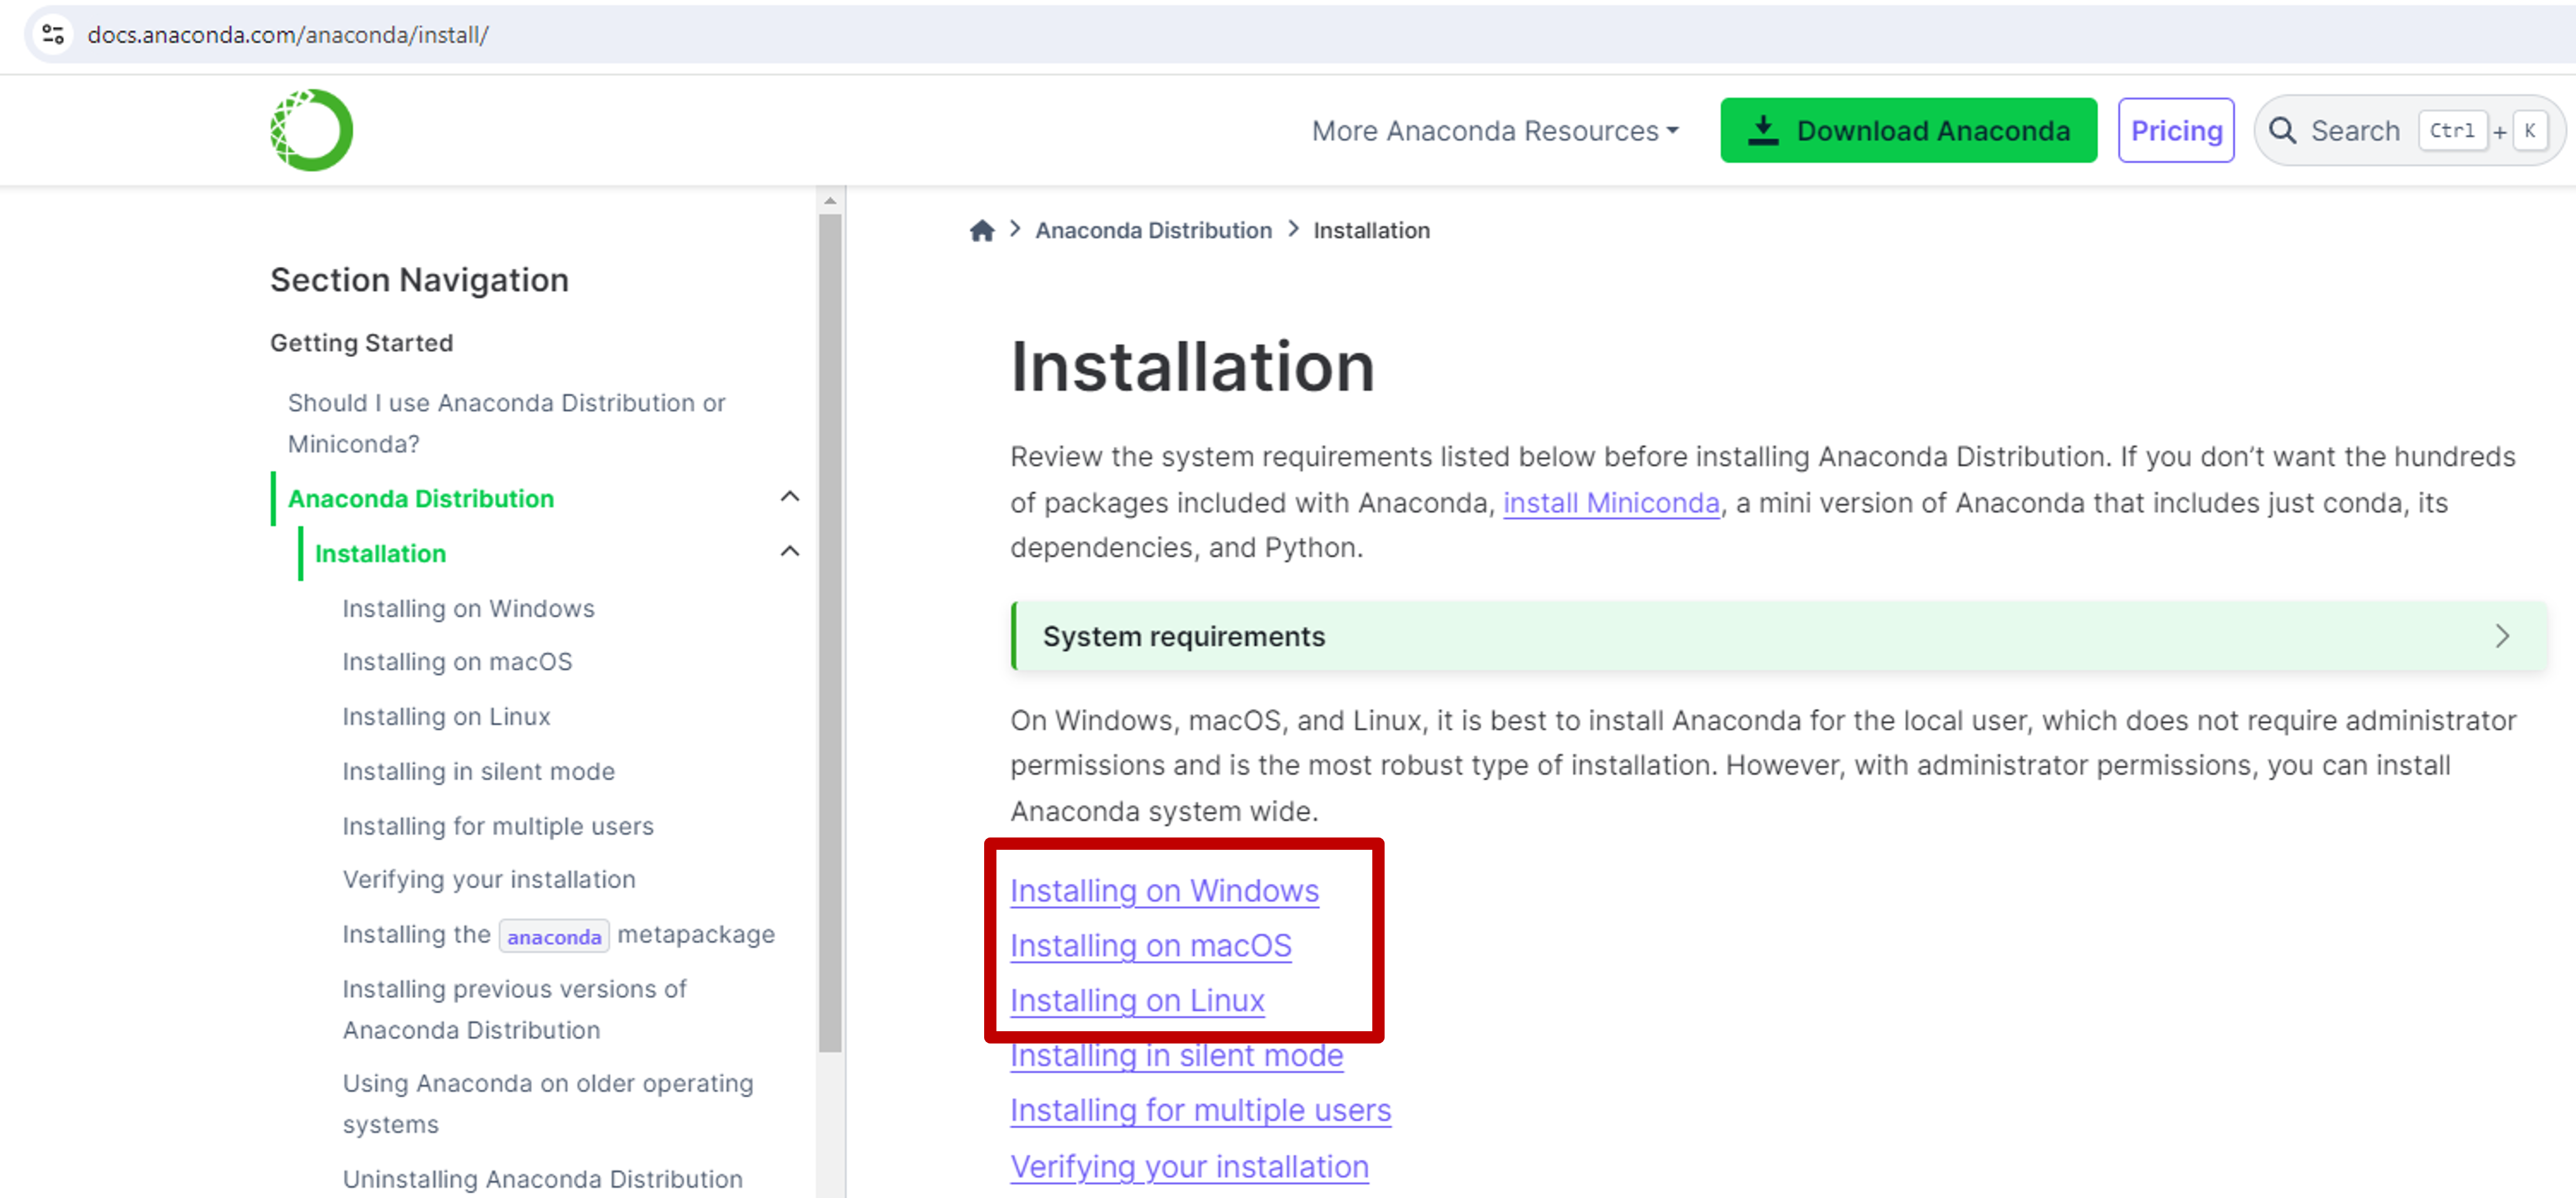This screenshot has height=1198, width=2576.
Task: Open Anaconda Distribution breadcrumb link
Action: coord(1153,231)
